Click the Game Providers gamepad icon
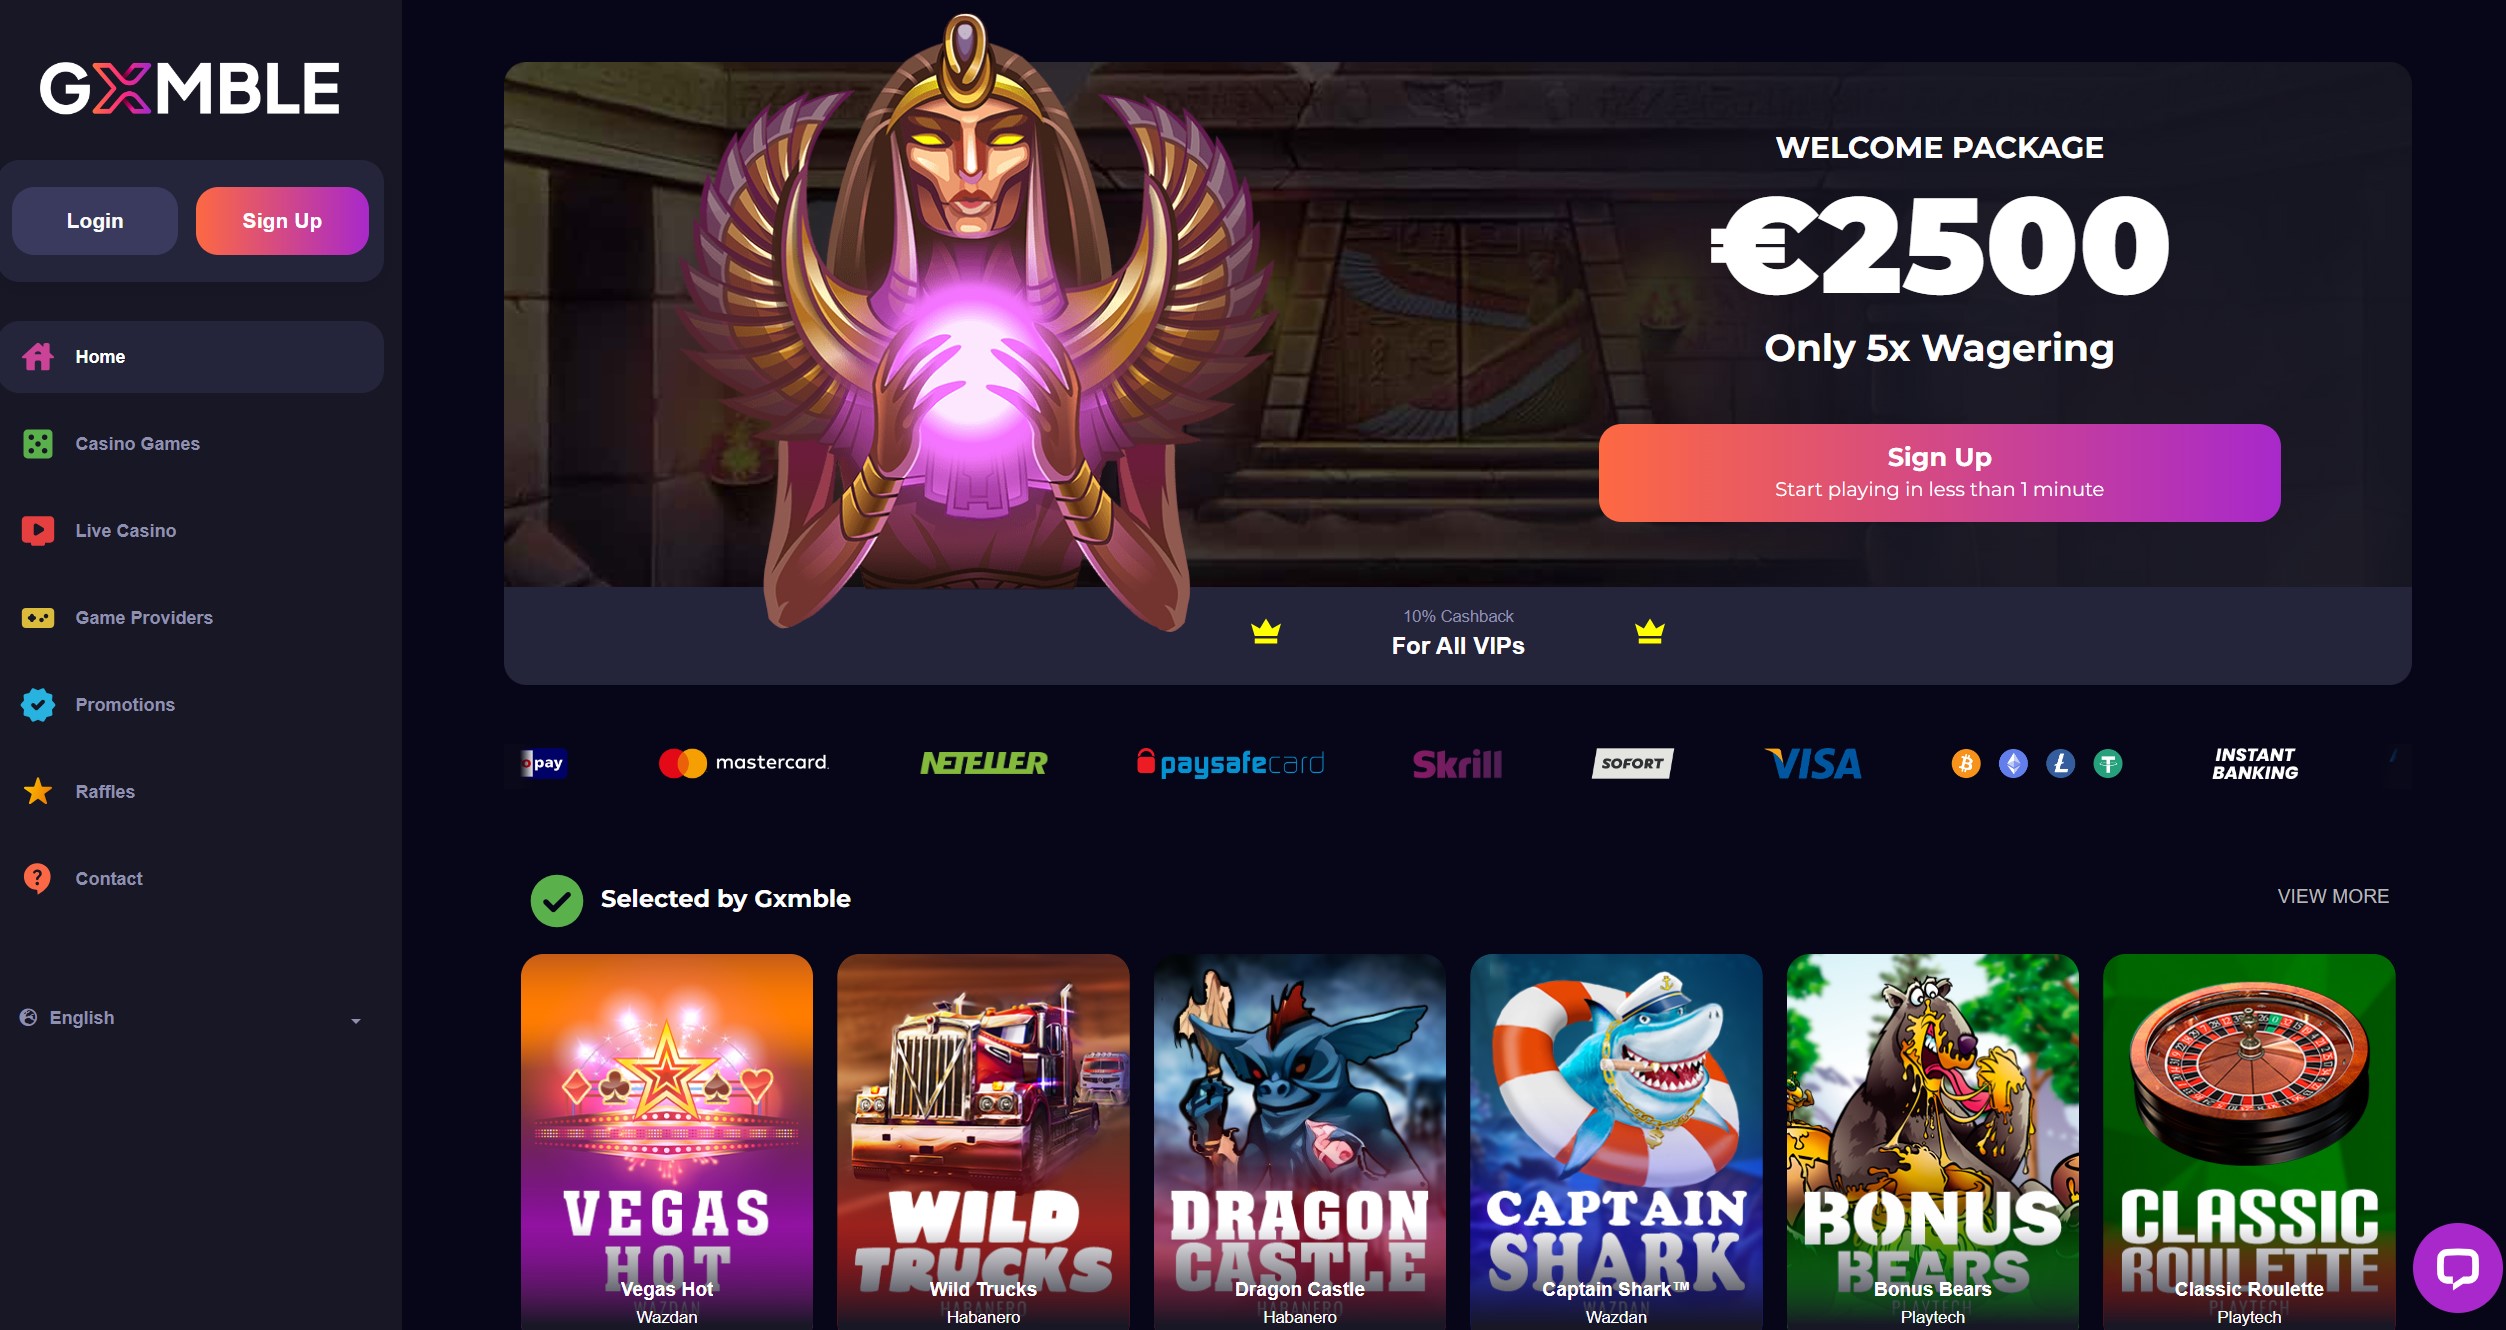Image resolution: width=2506 pixels, height=1330 pixels. pyautogui.click(x=38, y=618)
